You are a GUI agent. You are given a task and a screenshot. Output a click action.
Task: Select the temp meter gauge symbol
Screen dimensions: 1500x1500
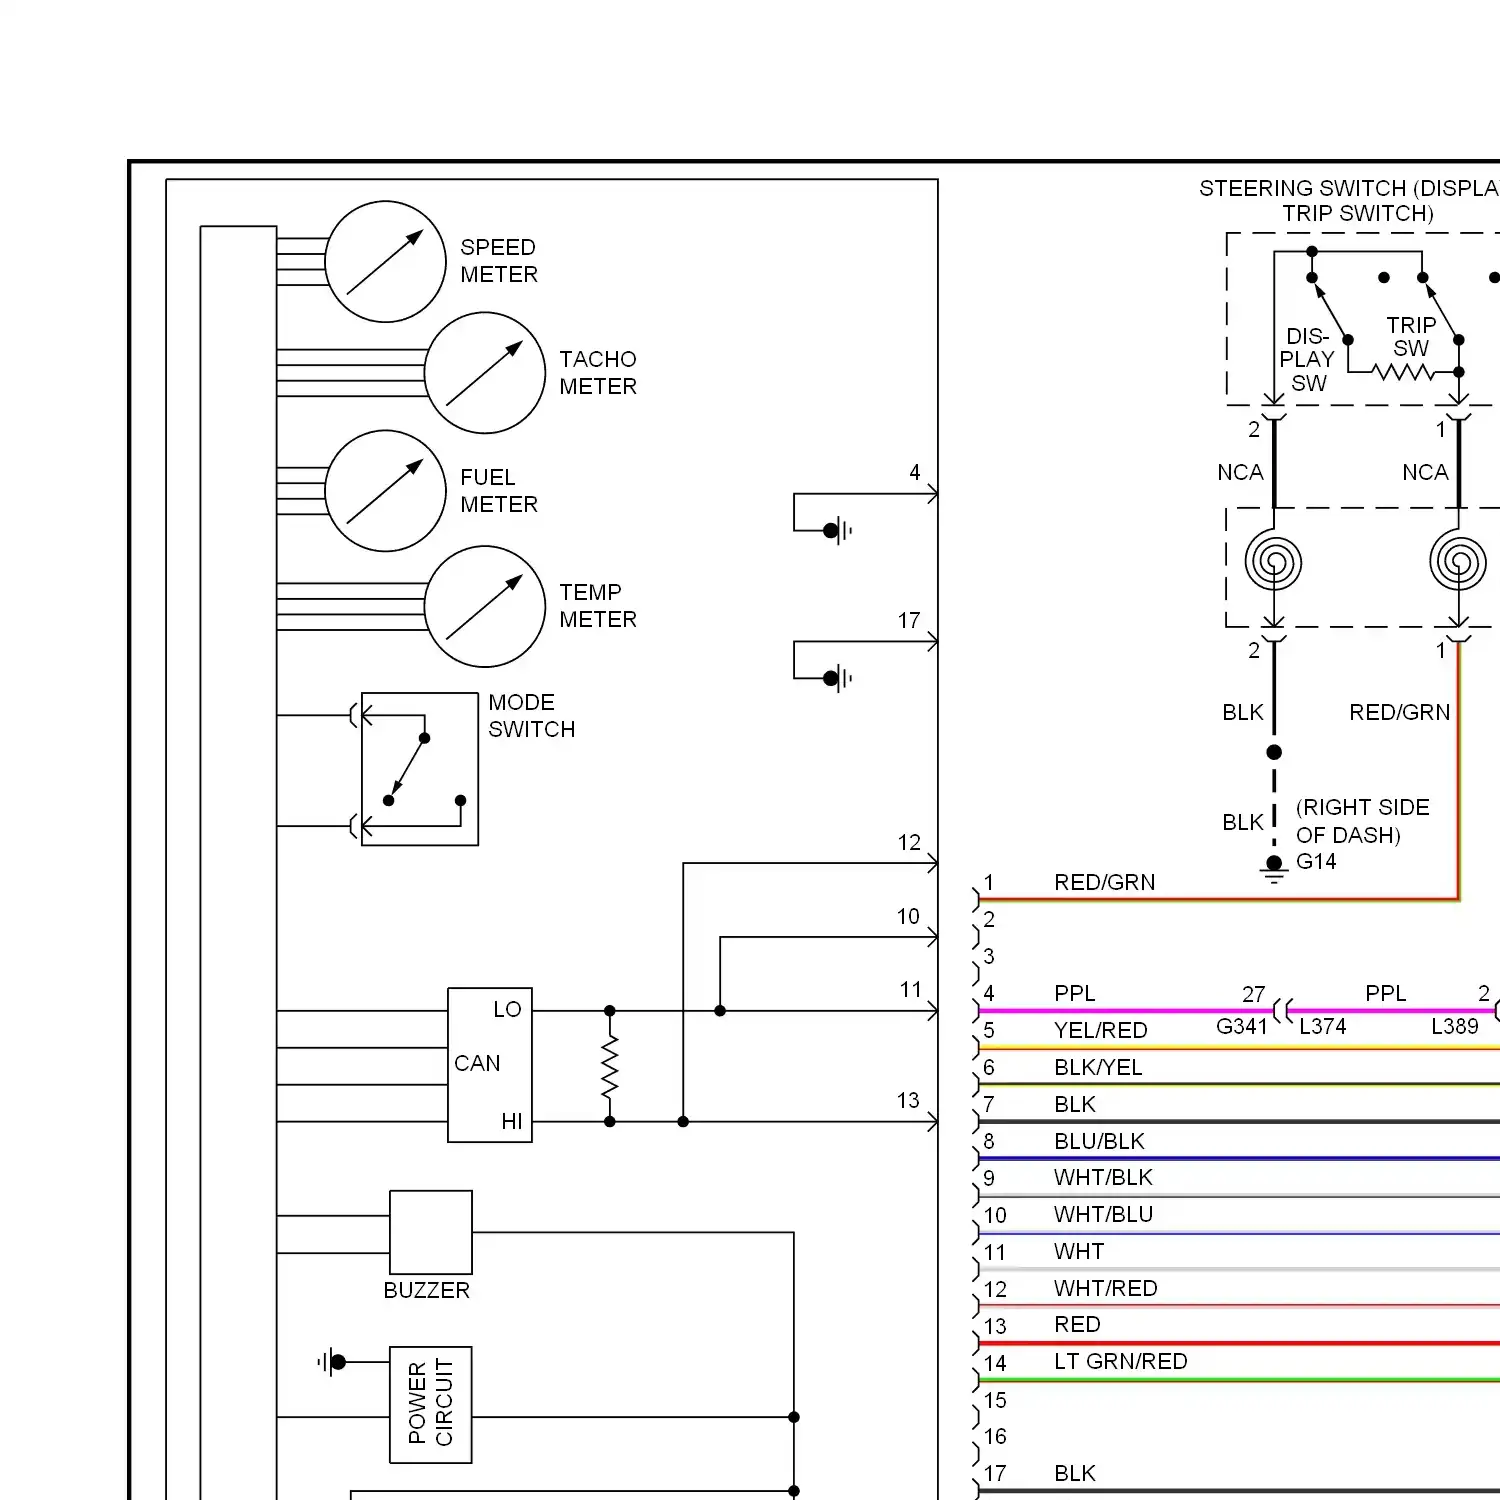tap(485, 607)
